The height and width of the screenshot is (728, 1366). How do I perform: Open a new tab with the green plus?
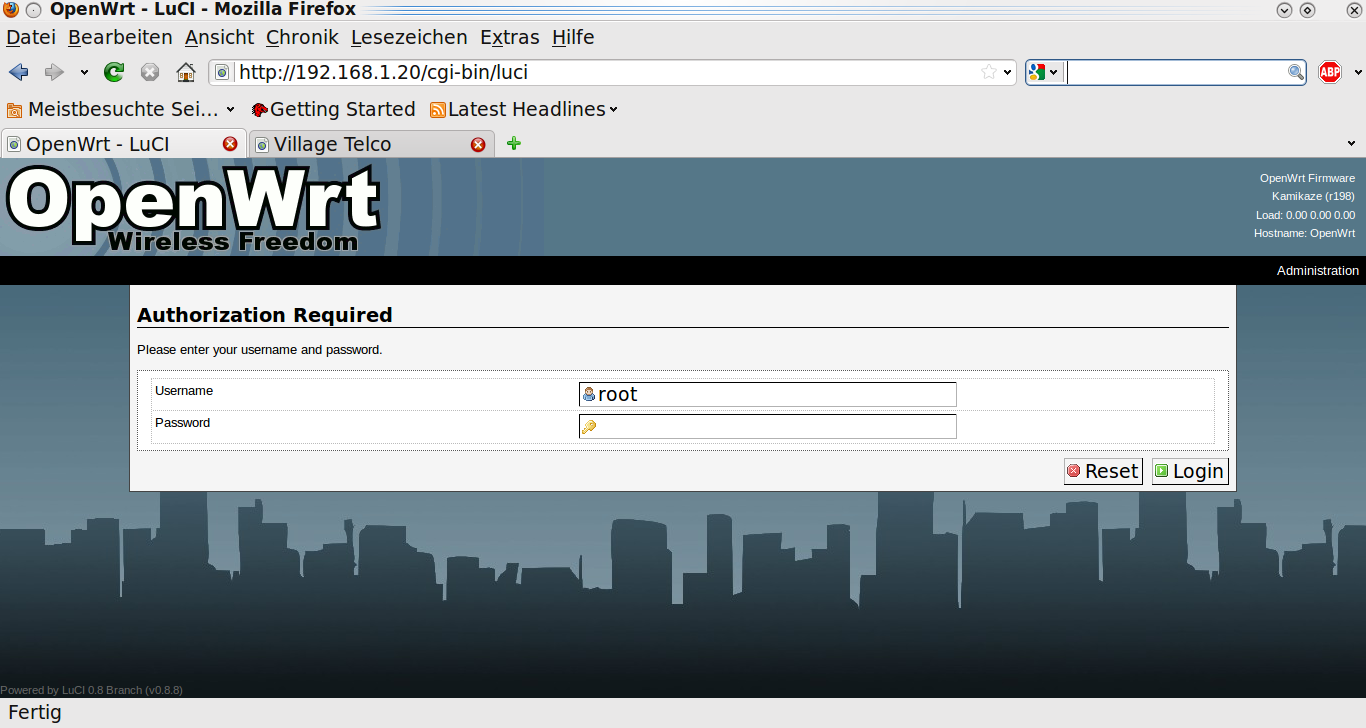tap(514, 143)
